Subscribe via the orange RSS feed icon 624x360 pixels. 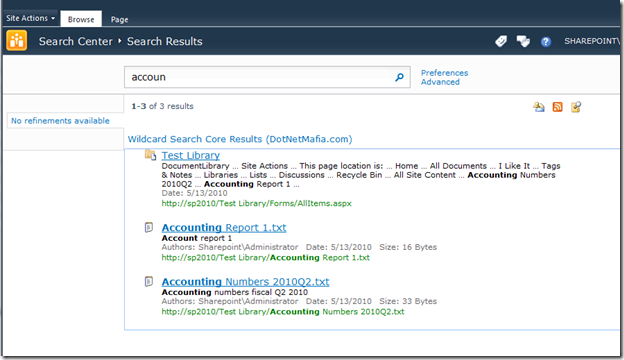(x=558, y=107)
